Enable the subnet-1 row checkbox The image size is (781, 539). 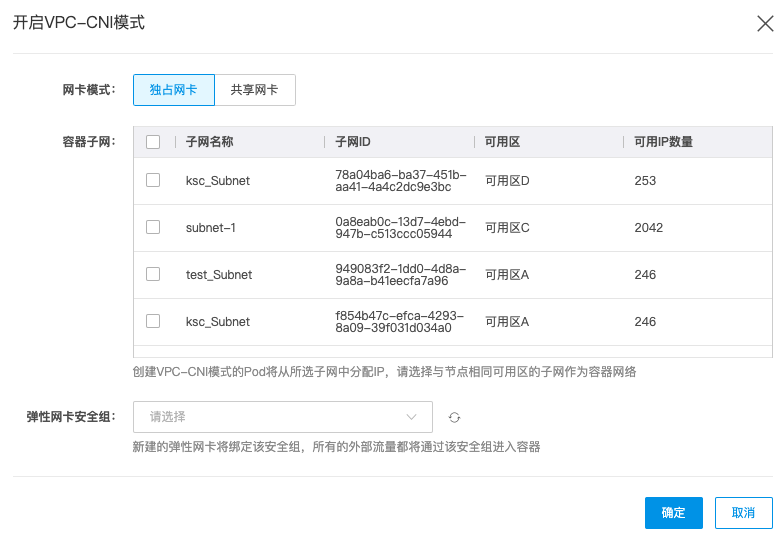153,227
